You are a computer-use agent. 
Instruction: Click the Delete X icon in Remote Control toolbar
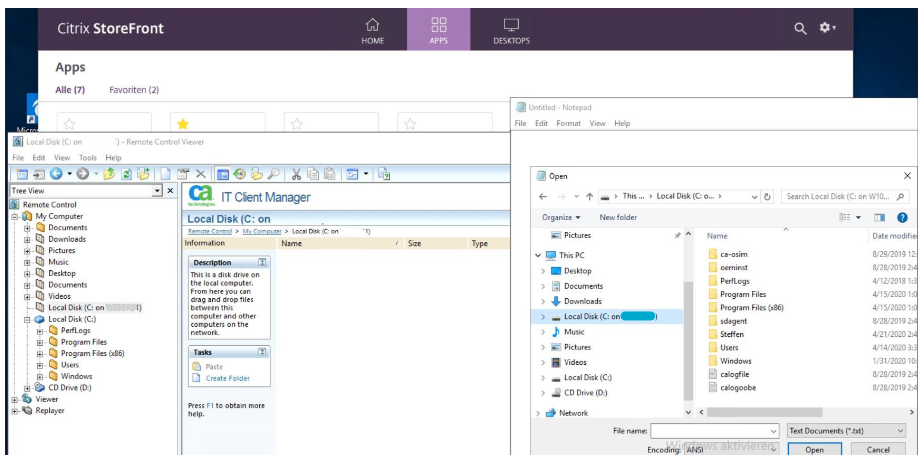(x=200, y=174)
